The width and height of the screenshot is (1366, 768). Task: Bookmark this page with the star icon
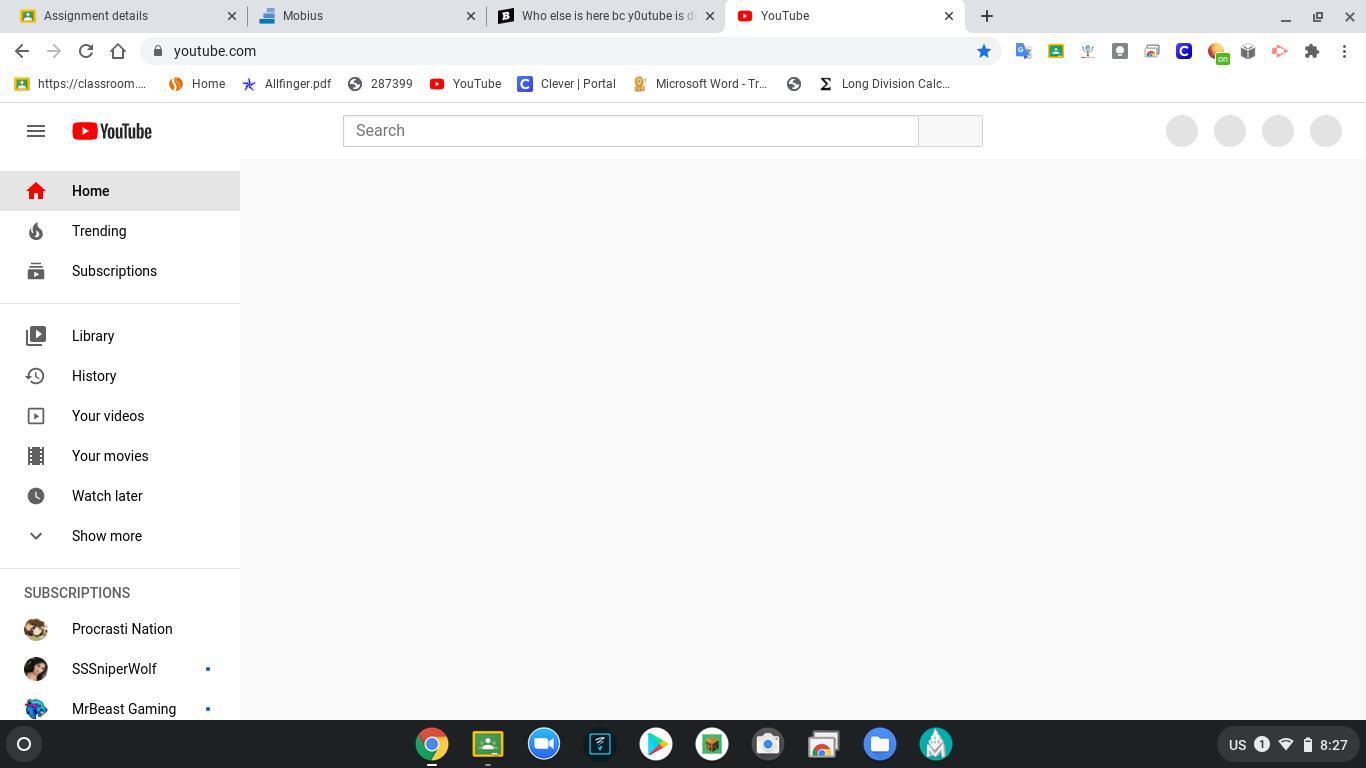click(983, 51)
